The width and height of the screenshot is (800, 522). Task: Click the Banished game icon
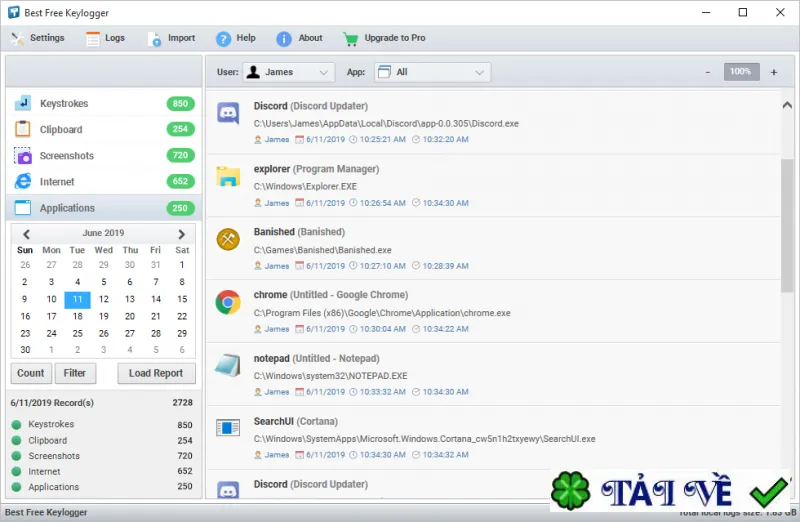point(228,239)
